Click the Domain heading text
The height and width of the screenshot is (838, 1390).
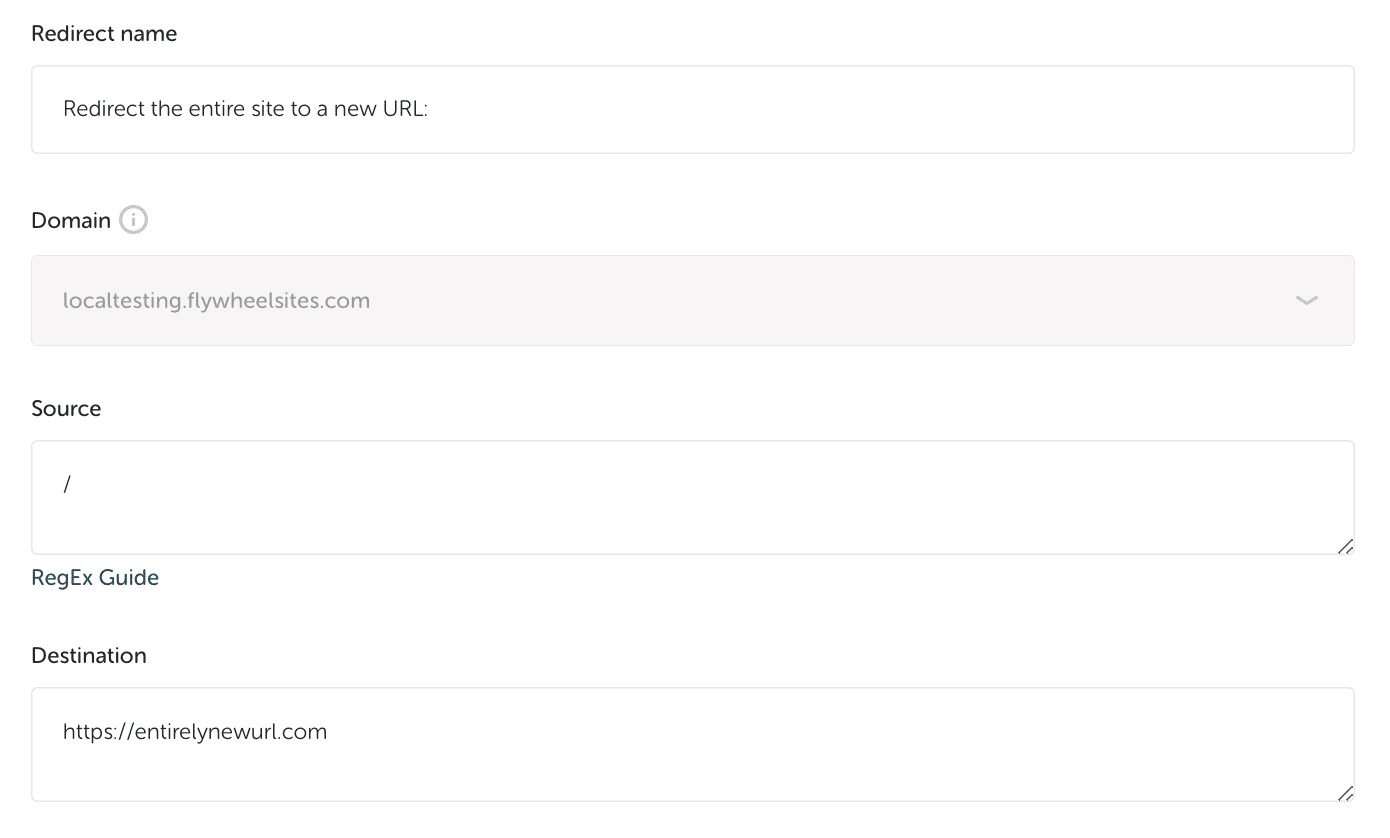(x=70, y=219)
